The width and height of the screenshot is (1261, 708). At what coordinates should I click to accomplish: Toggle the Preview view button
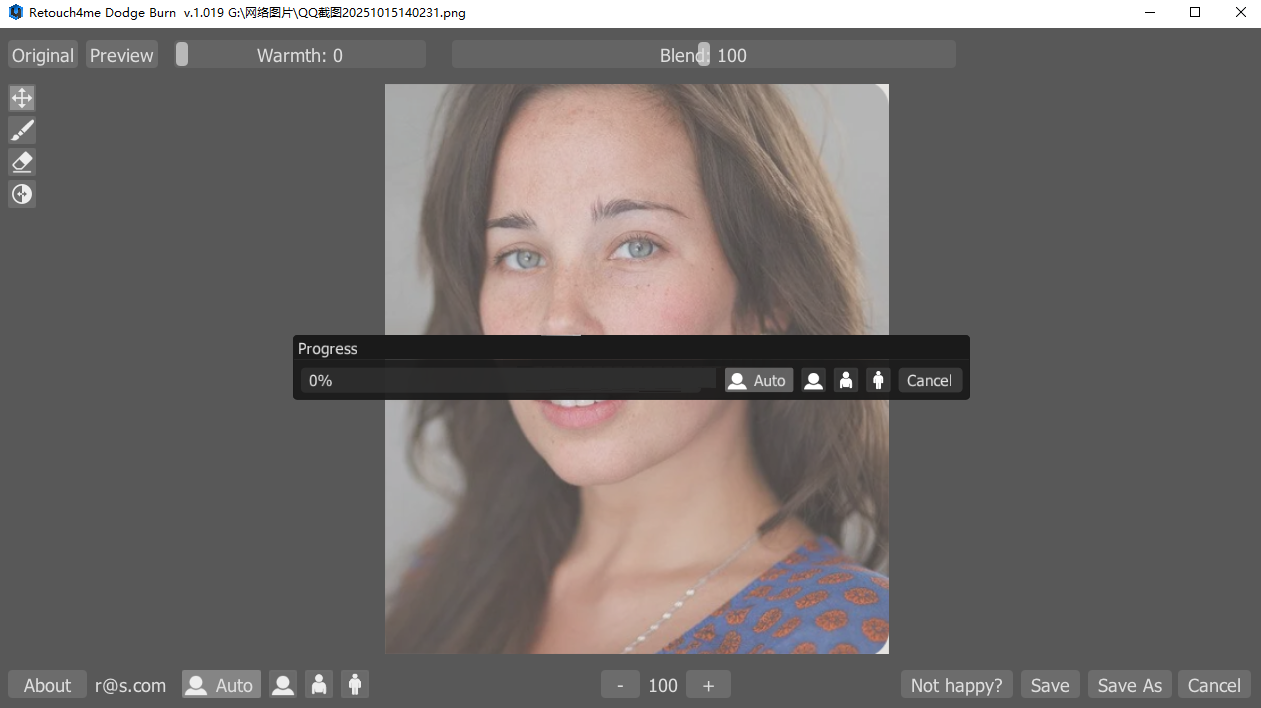coord(122,55)
